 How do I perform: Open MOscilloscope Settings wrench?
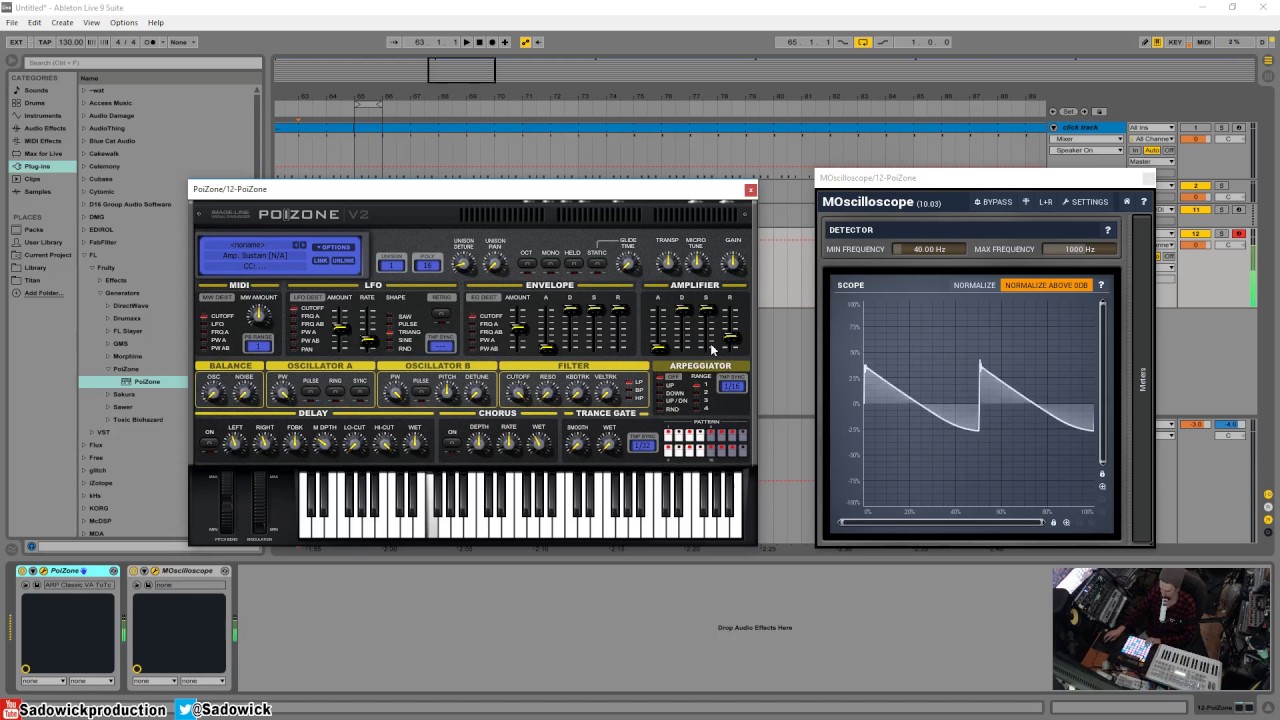pyautogui.click(x=1085, y=202)
